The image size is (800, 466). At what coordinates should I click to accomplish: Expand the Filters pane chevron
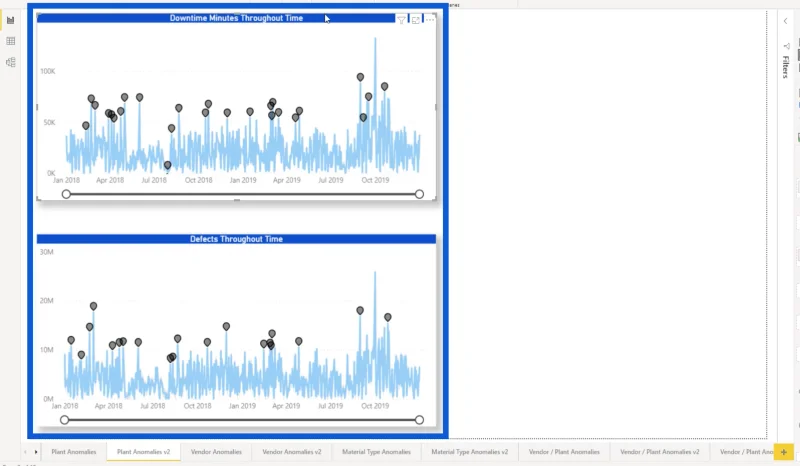pyautogui.click(x=786, y=21)
